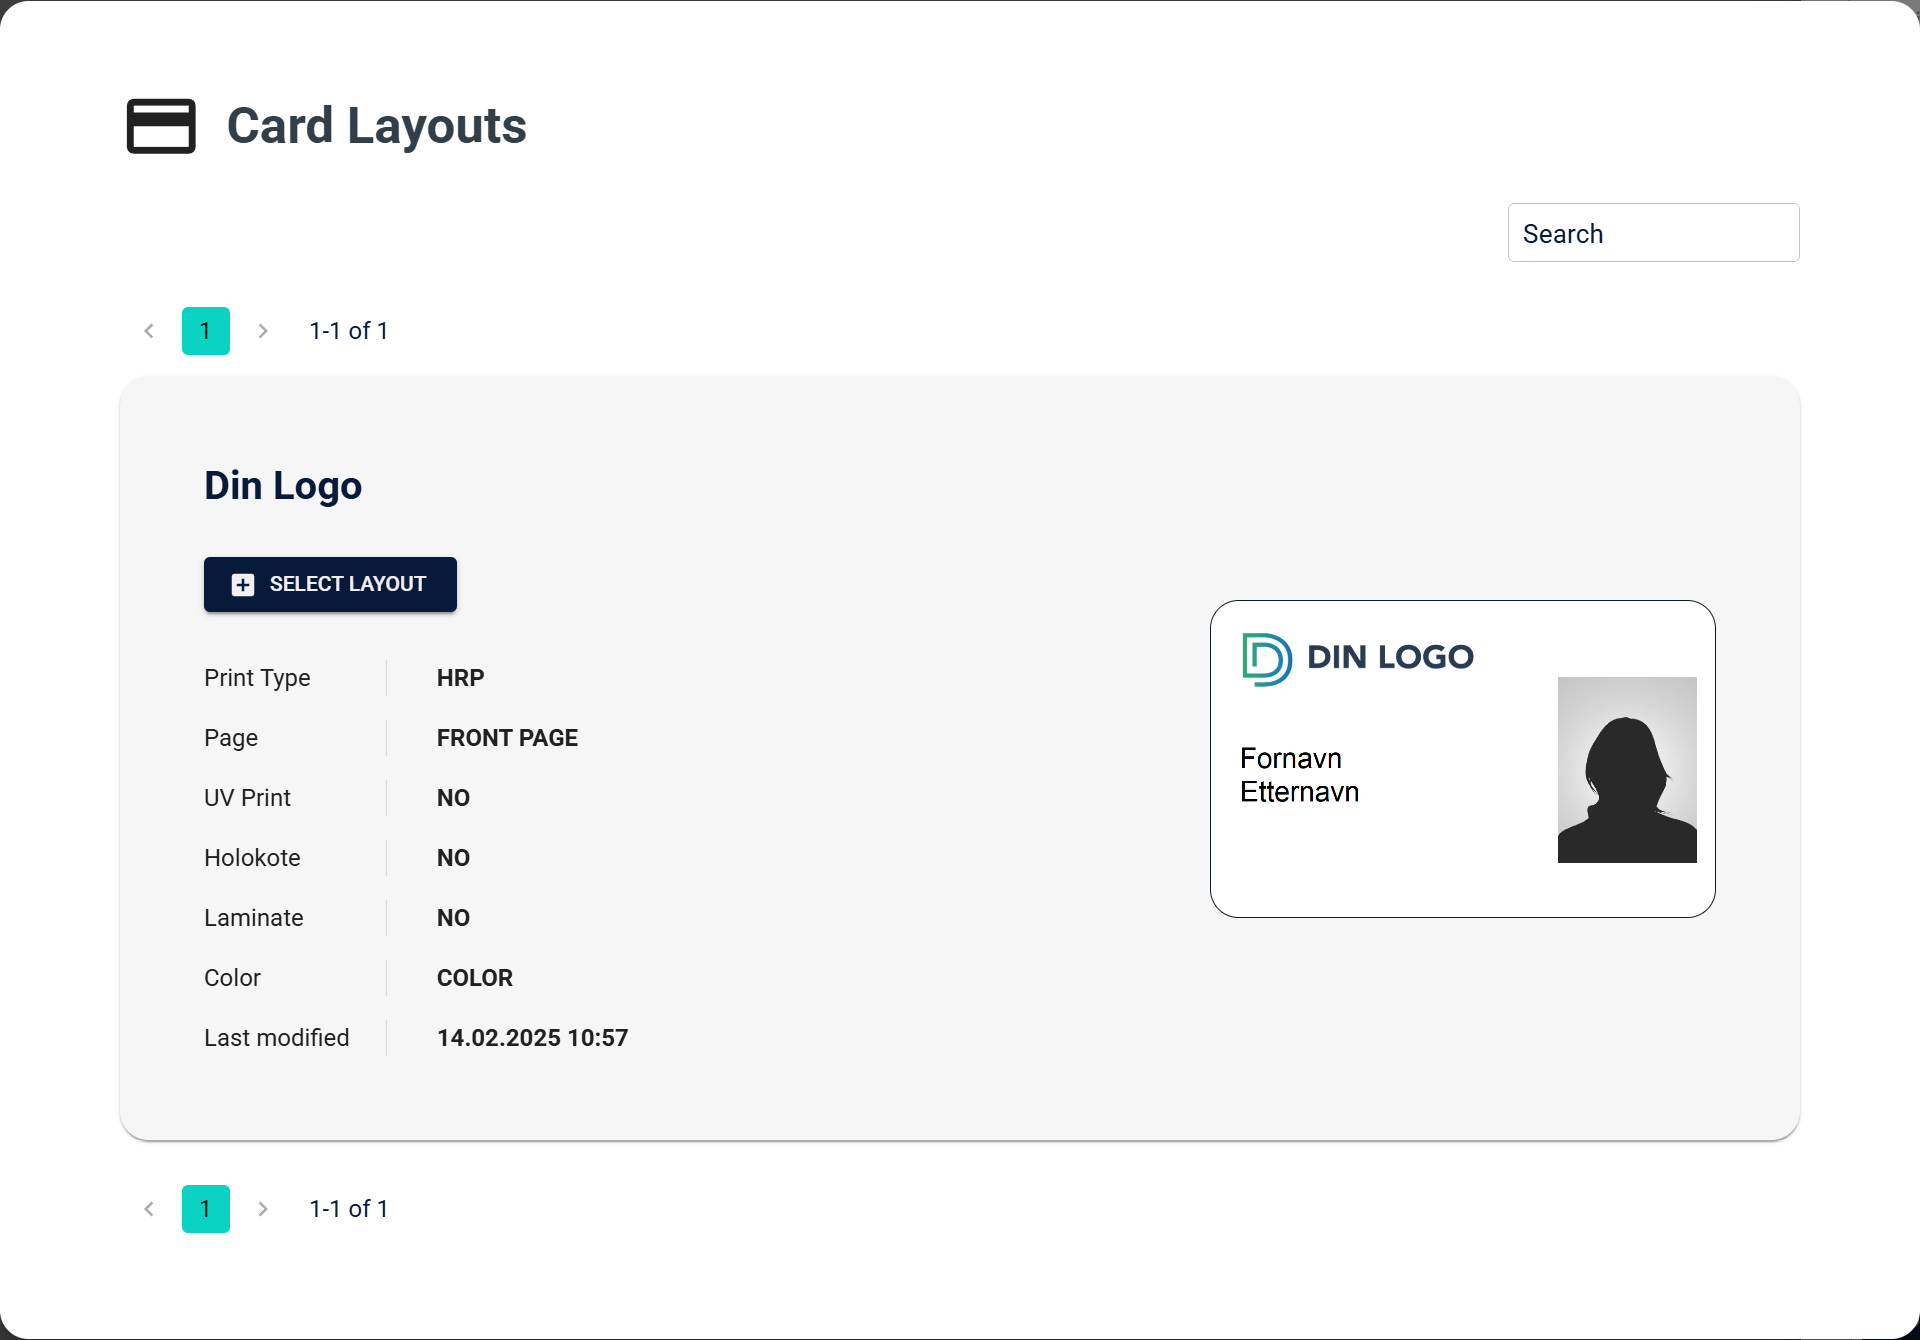The image size is (1920, 1340).
Task: Click the top '1-1 of 1' pagination label
Action: coord(348,330)
